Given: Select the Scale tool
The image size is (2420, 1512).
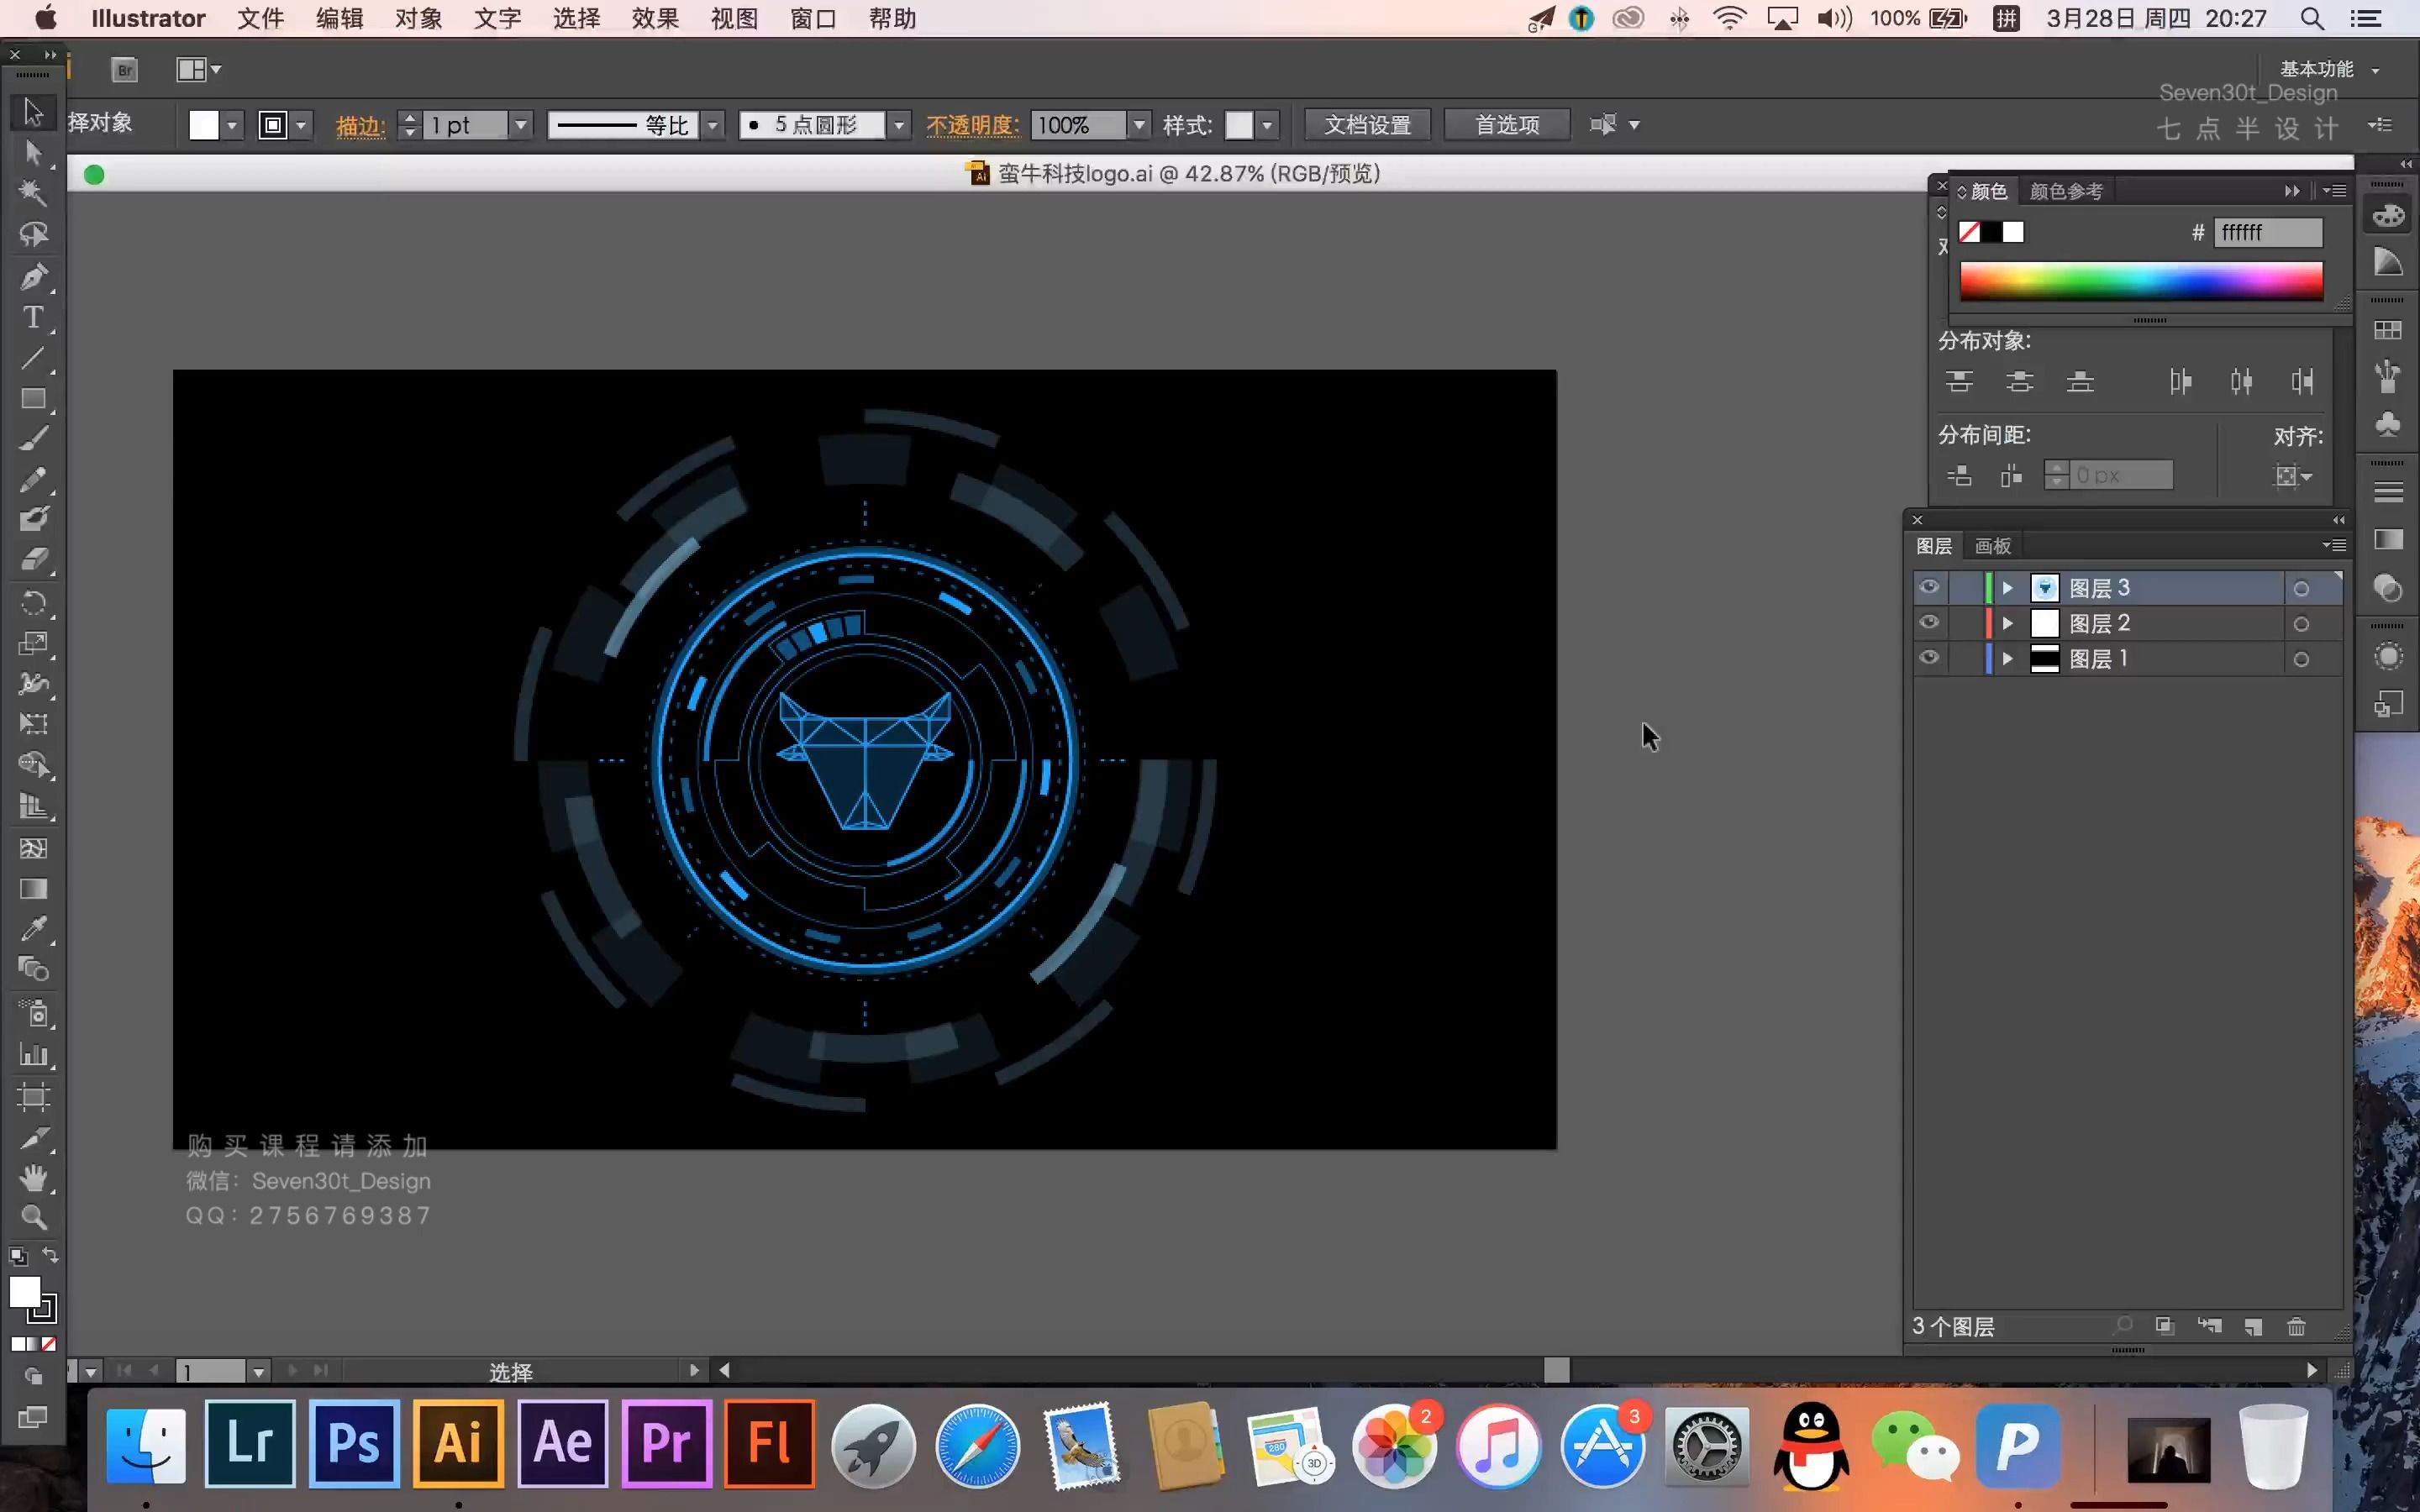Looking at the screenshot, I should [x=33, y=643].
